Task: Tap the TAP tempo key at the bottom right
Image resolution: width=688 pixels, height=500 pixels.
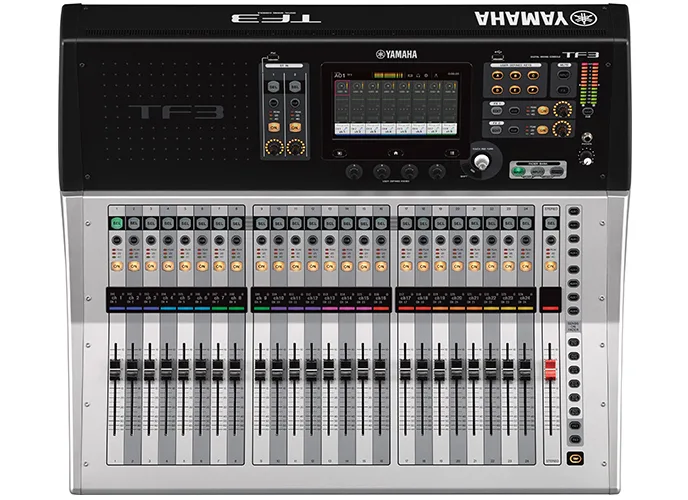Action: point(575,459)
